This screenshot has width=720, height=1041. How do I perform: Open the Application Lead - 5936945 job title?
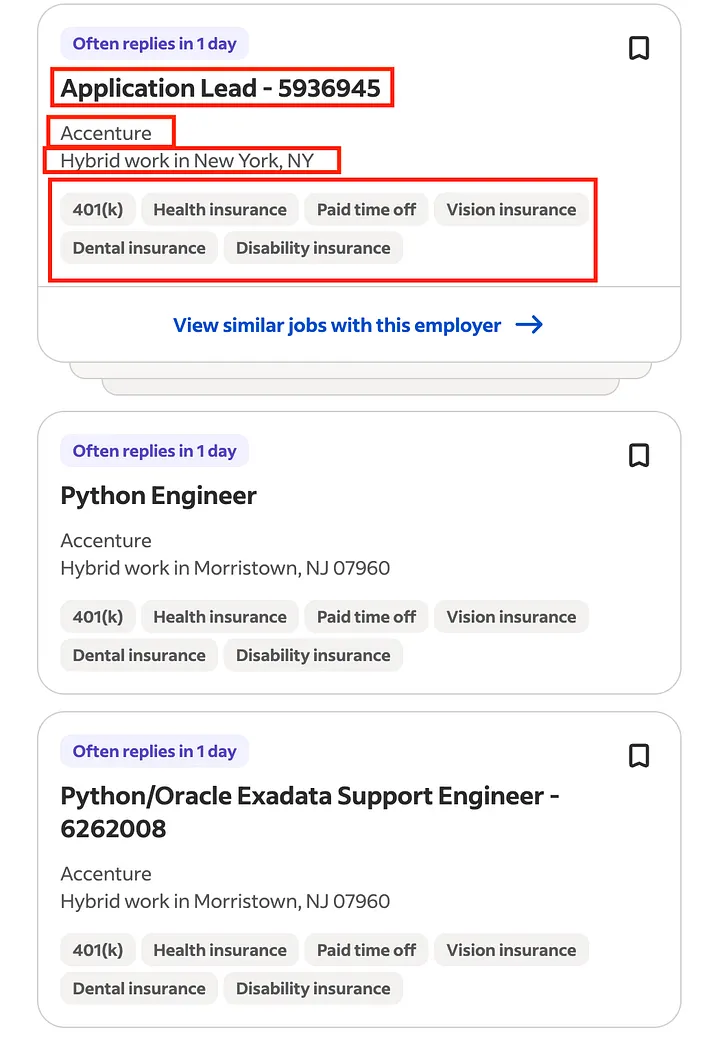[221, 88]
